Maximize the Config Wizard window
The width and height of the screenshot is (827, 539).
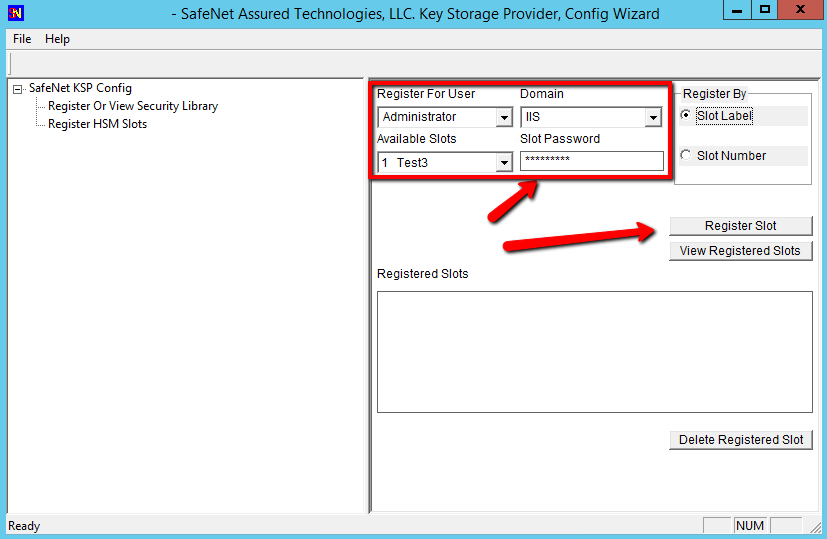(765, 10)
